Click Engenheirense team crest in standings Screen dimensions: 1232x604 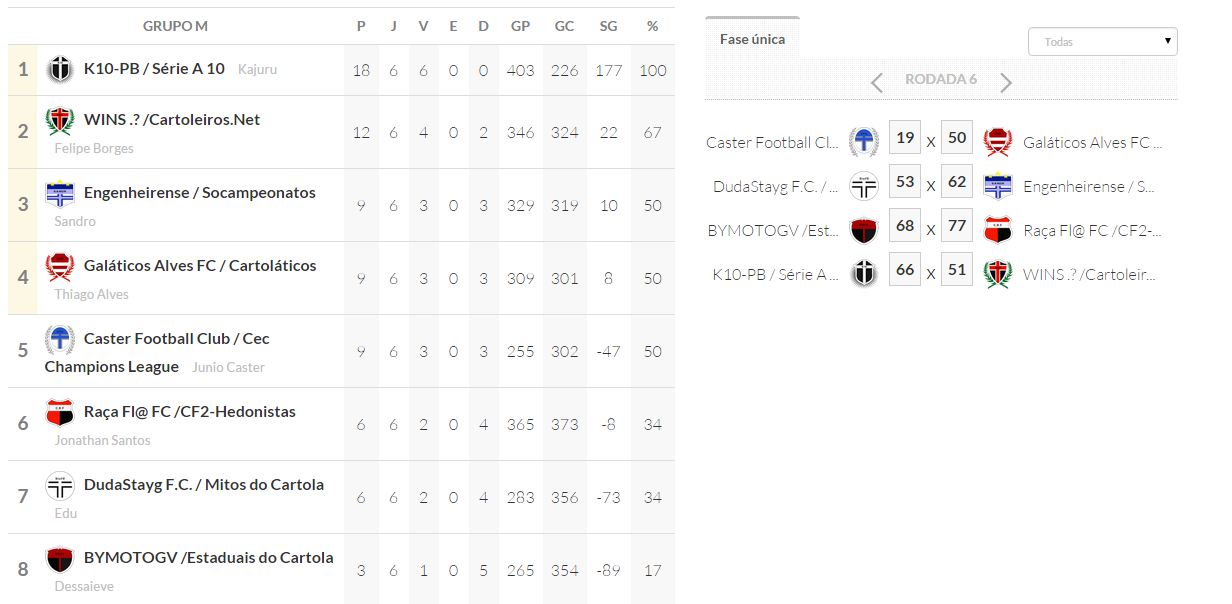coord(60,194)
